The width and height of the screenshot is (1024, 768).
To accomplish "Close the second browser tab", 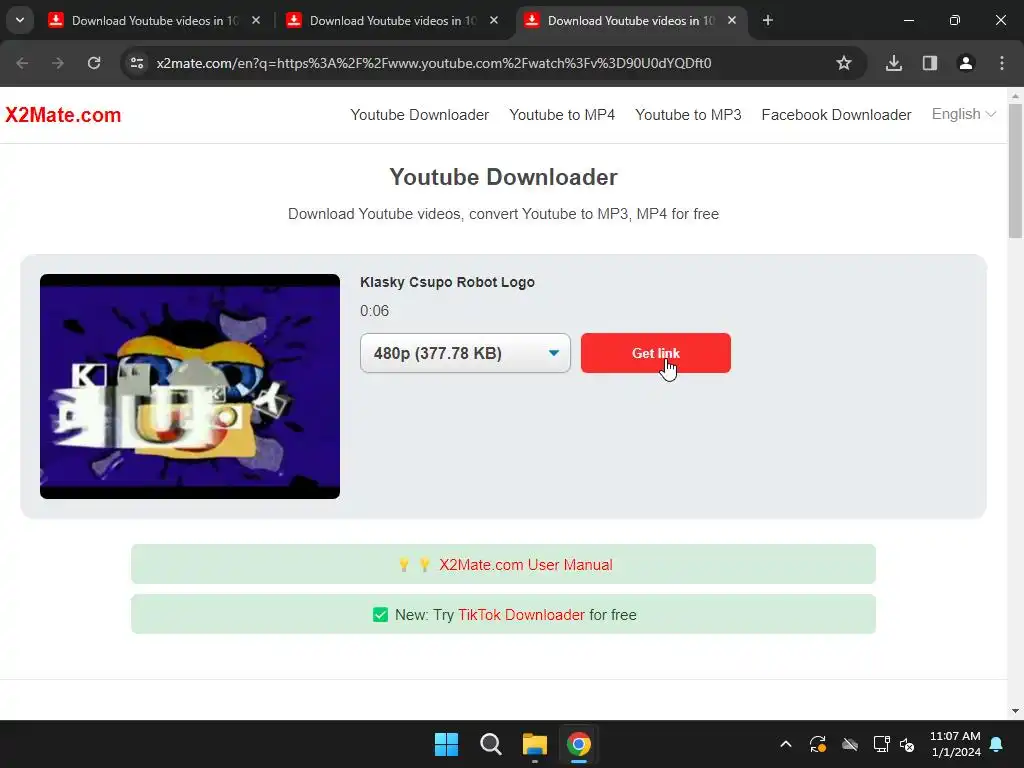I will point(494,21).
